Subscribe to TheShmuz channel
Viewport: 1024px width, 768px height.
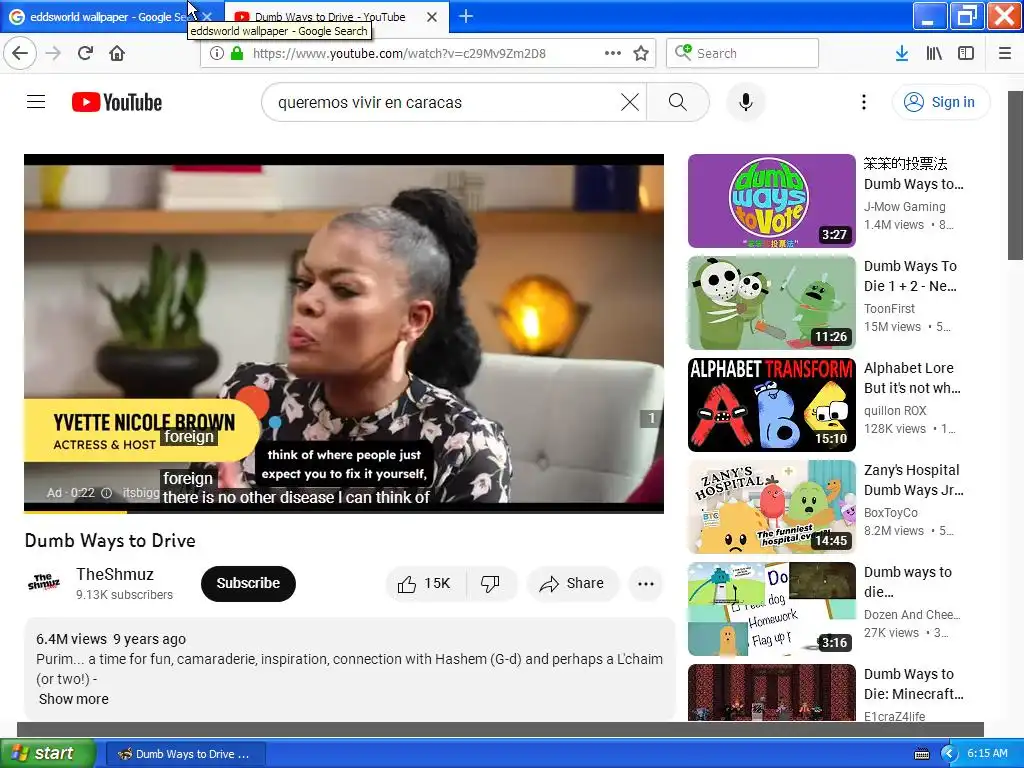[x=248, y=583]
